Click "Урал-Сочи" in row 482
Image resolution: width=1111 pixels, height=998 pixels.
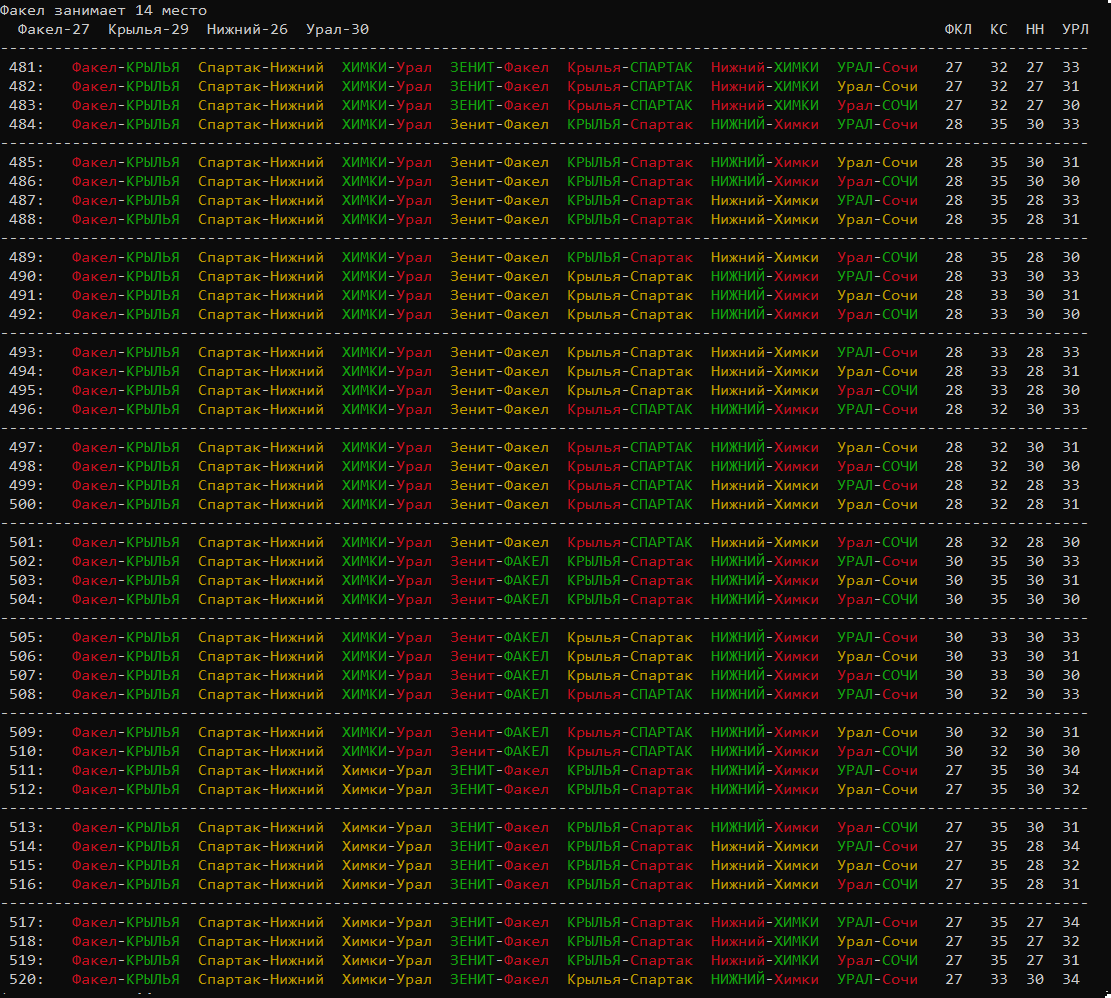(x=877, y=86)
